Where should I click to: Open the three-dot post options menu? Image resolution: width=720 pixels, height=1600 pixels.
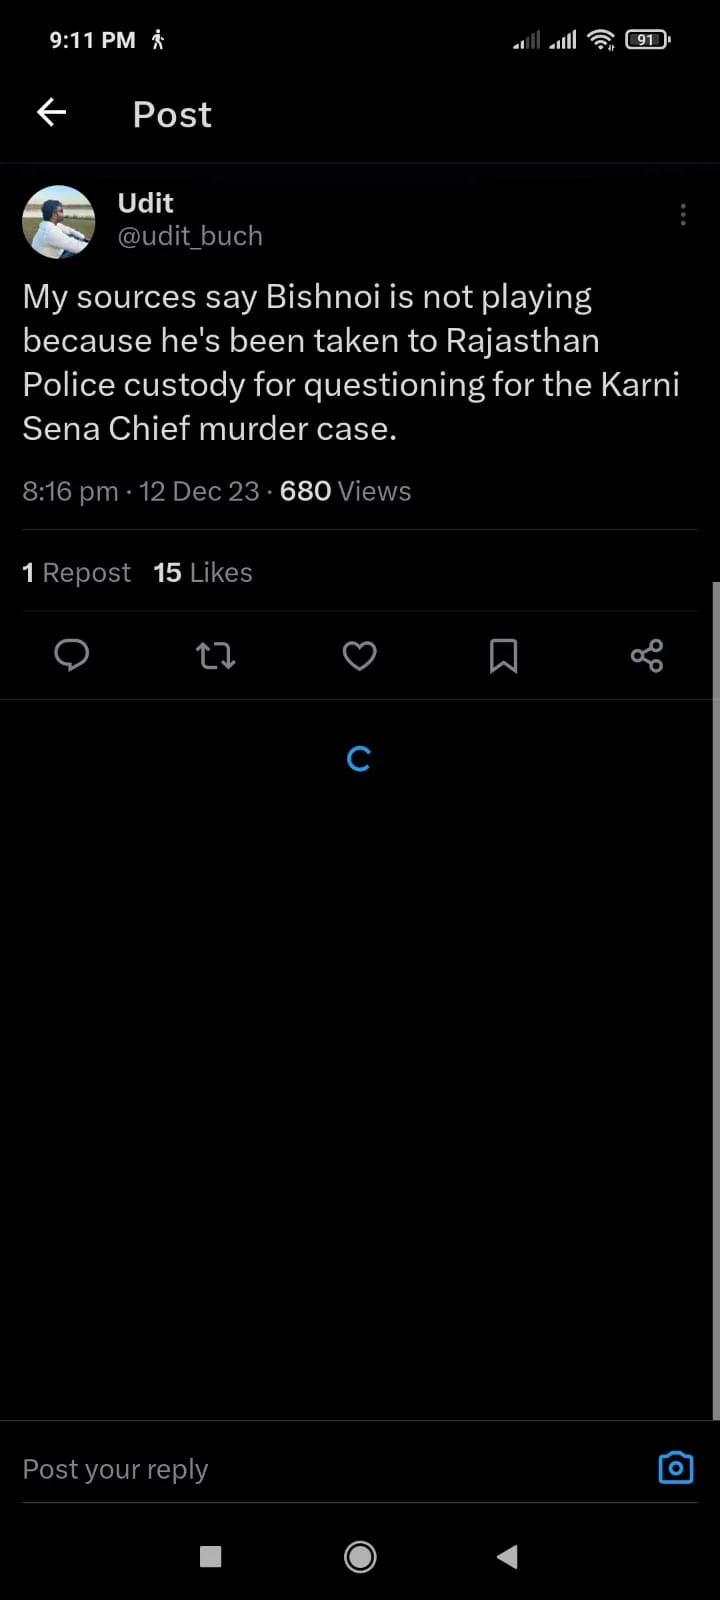(x=683, y=214)
